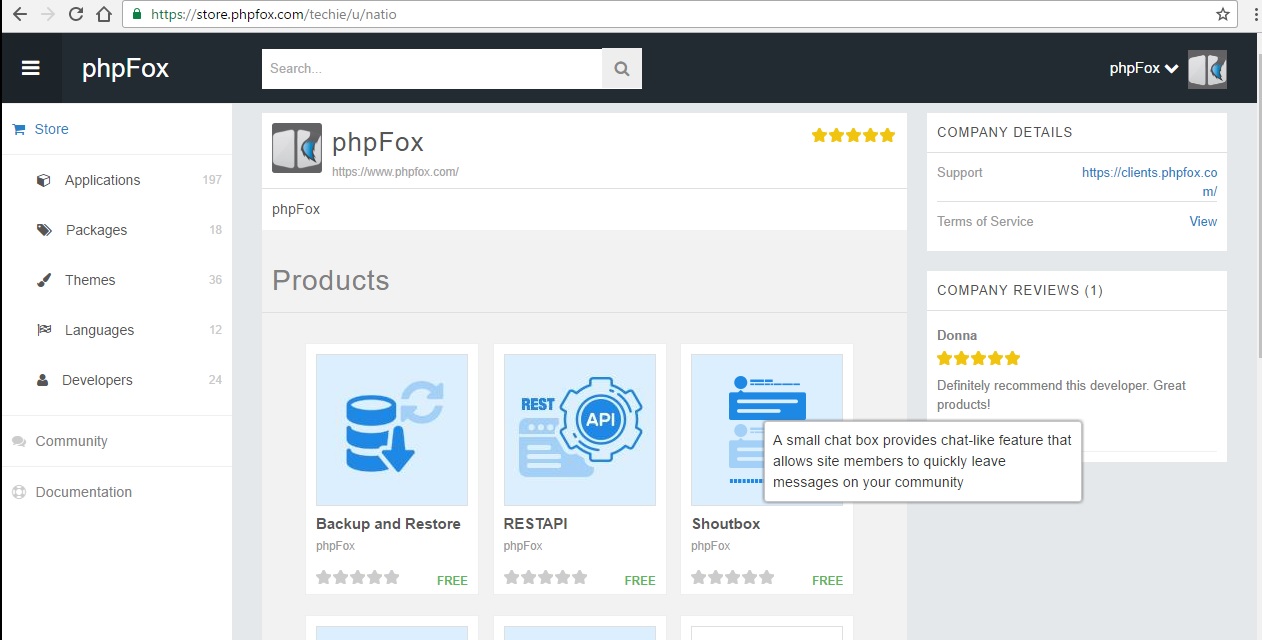Image resolution: width=1262 pixels, height=640 pixels.
Task: Open the Languages sidebar section
Action: [99, 330]
